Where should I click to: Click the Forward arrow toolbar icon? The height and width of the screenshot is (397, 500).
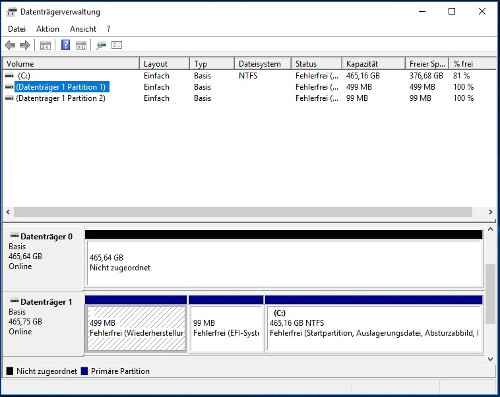(x=25, y=45)
